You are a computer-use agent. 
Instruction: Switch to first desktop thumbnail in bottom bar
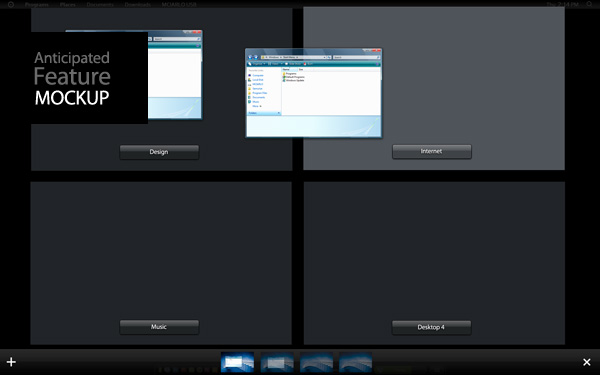click(x=237, y=362)
